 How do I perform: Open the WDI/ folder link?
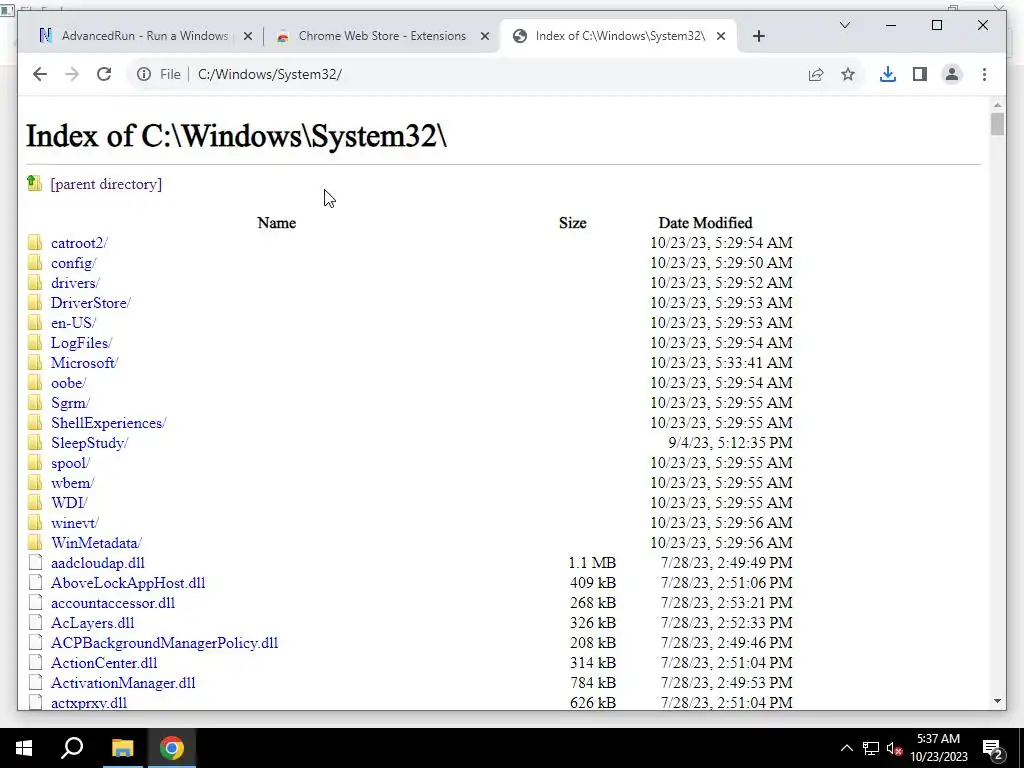69,503
